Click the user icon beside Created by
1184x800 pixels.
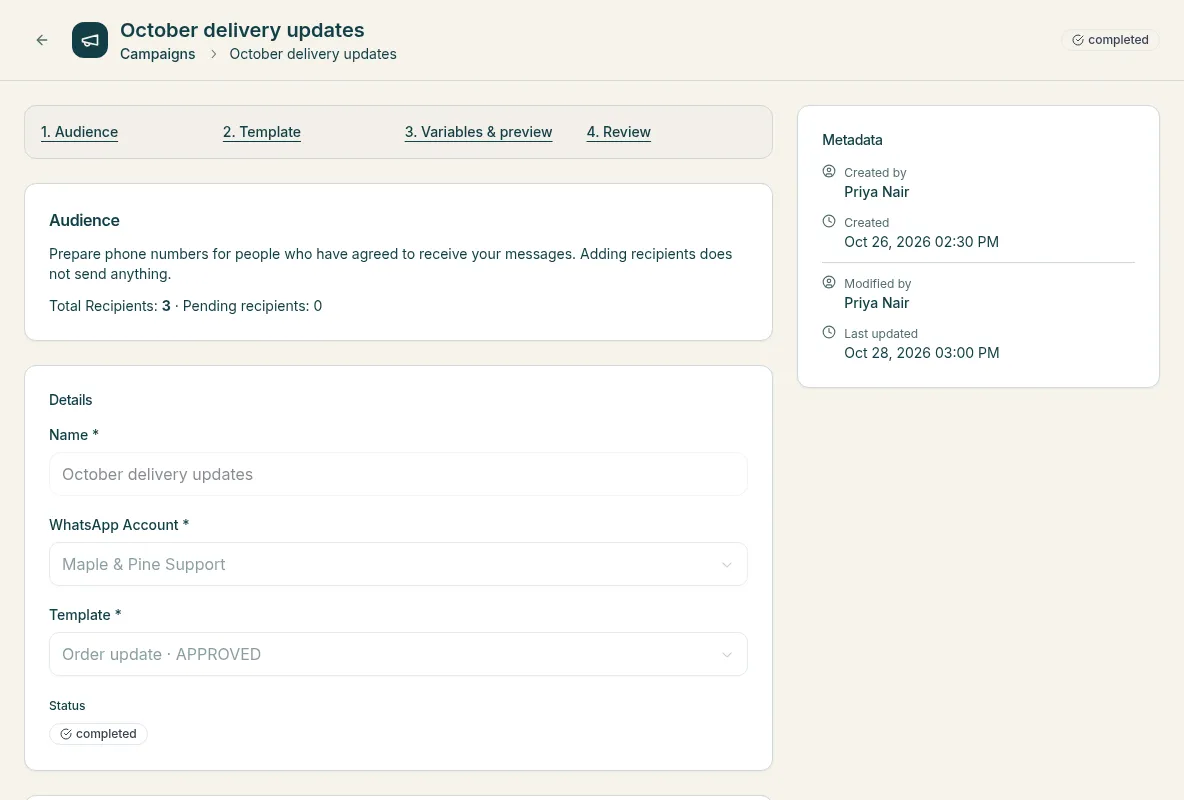pyautogui.click(x=828, y=171)
